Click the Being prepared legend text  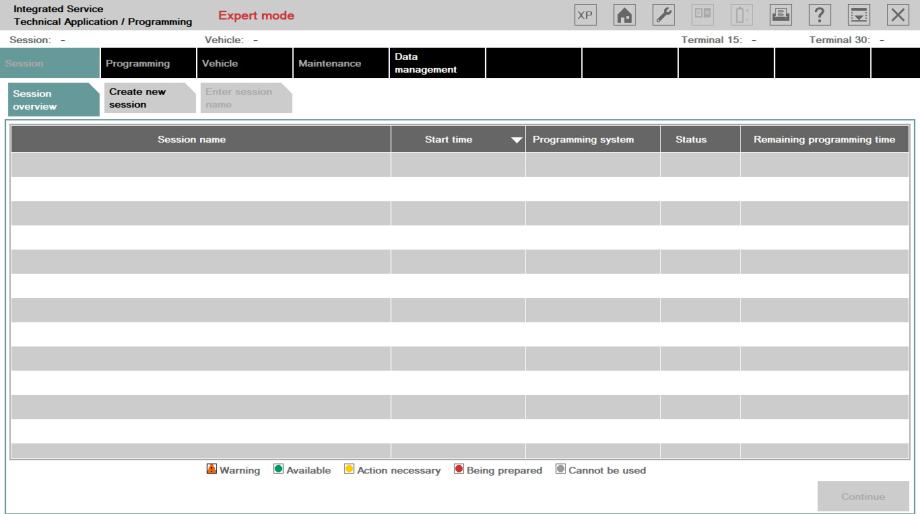(x=505, y=471)
